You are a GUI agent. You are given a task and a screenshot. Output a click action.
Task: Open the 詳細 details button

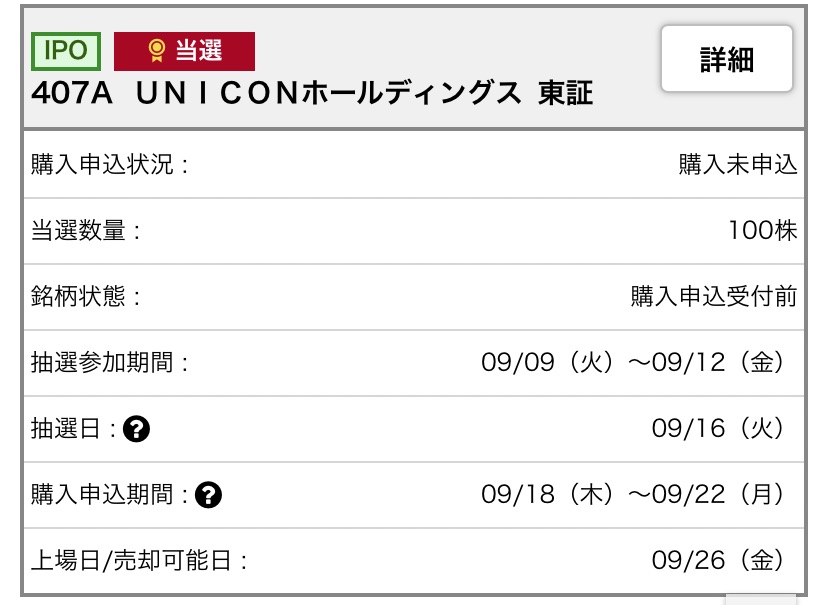727,59
